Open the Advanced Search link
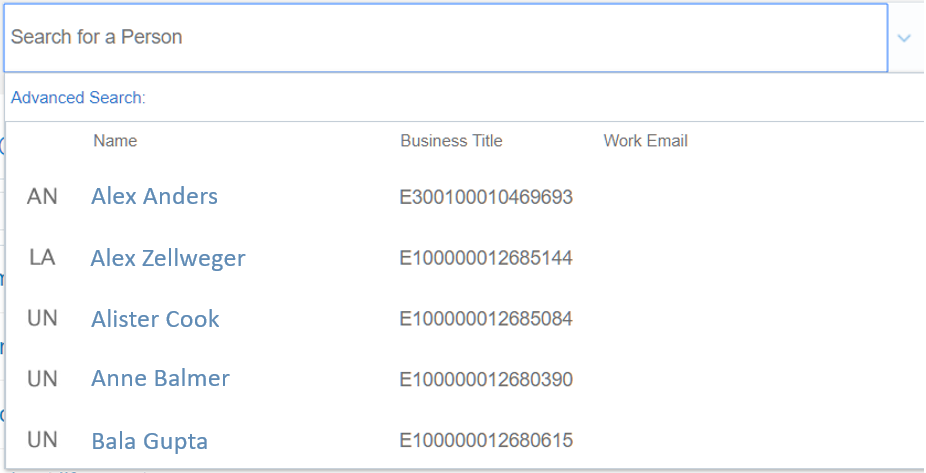The width and height of the screenshot is (926, 473). (x=78, y=98)
